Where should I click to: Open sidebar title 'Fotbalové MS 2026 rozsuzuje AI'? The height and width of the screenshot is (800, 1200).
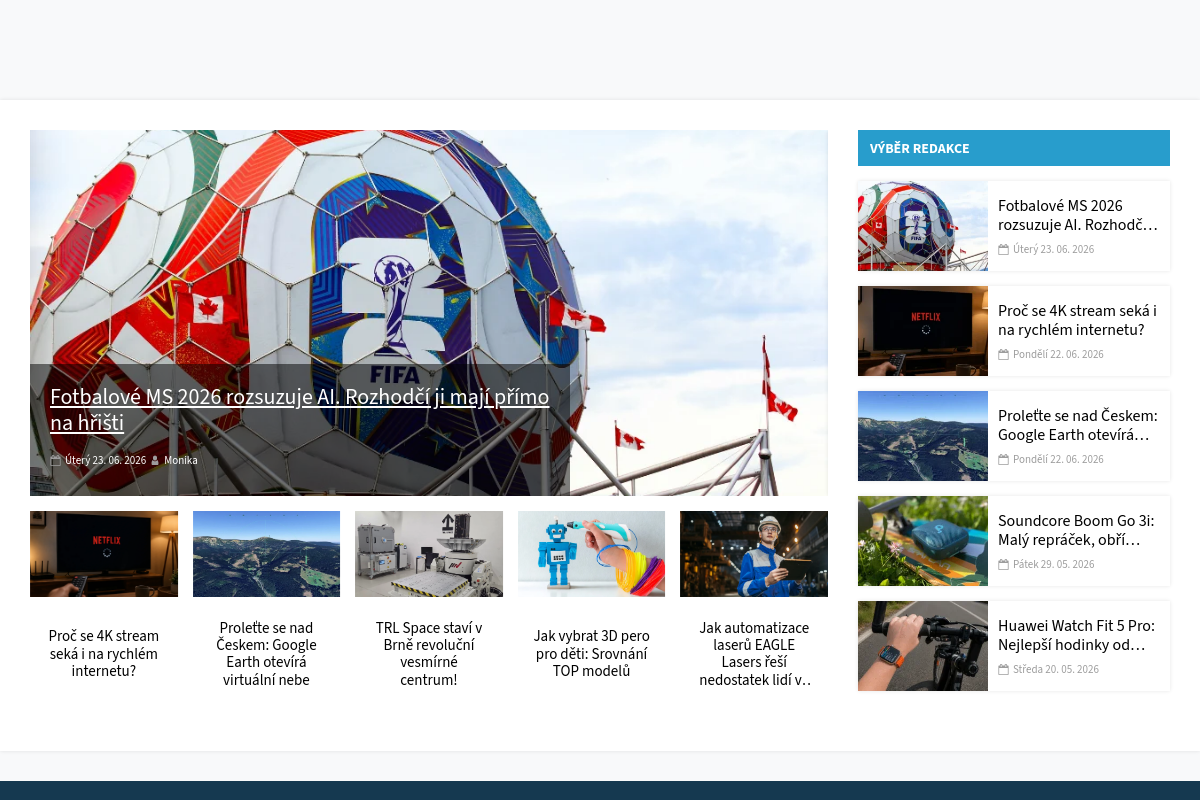[x=1078, y=216]
